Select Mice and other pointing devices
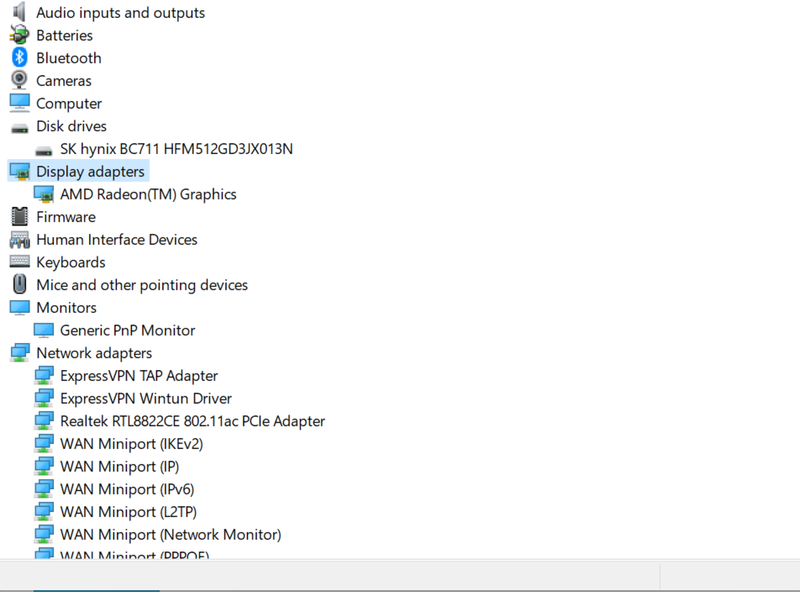 [x=142, y=285]
